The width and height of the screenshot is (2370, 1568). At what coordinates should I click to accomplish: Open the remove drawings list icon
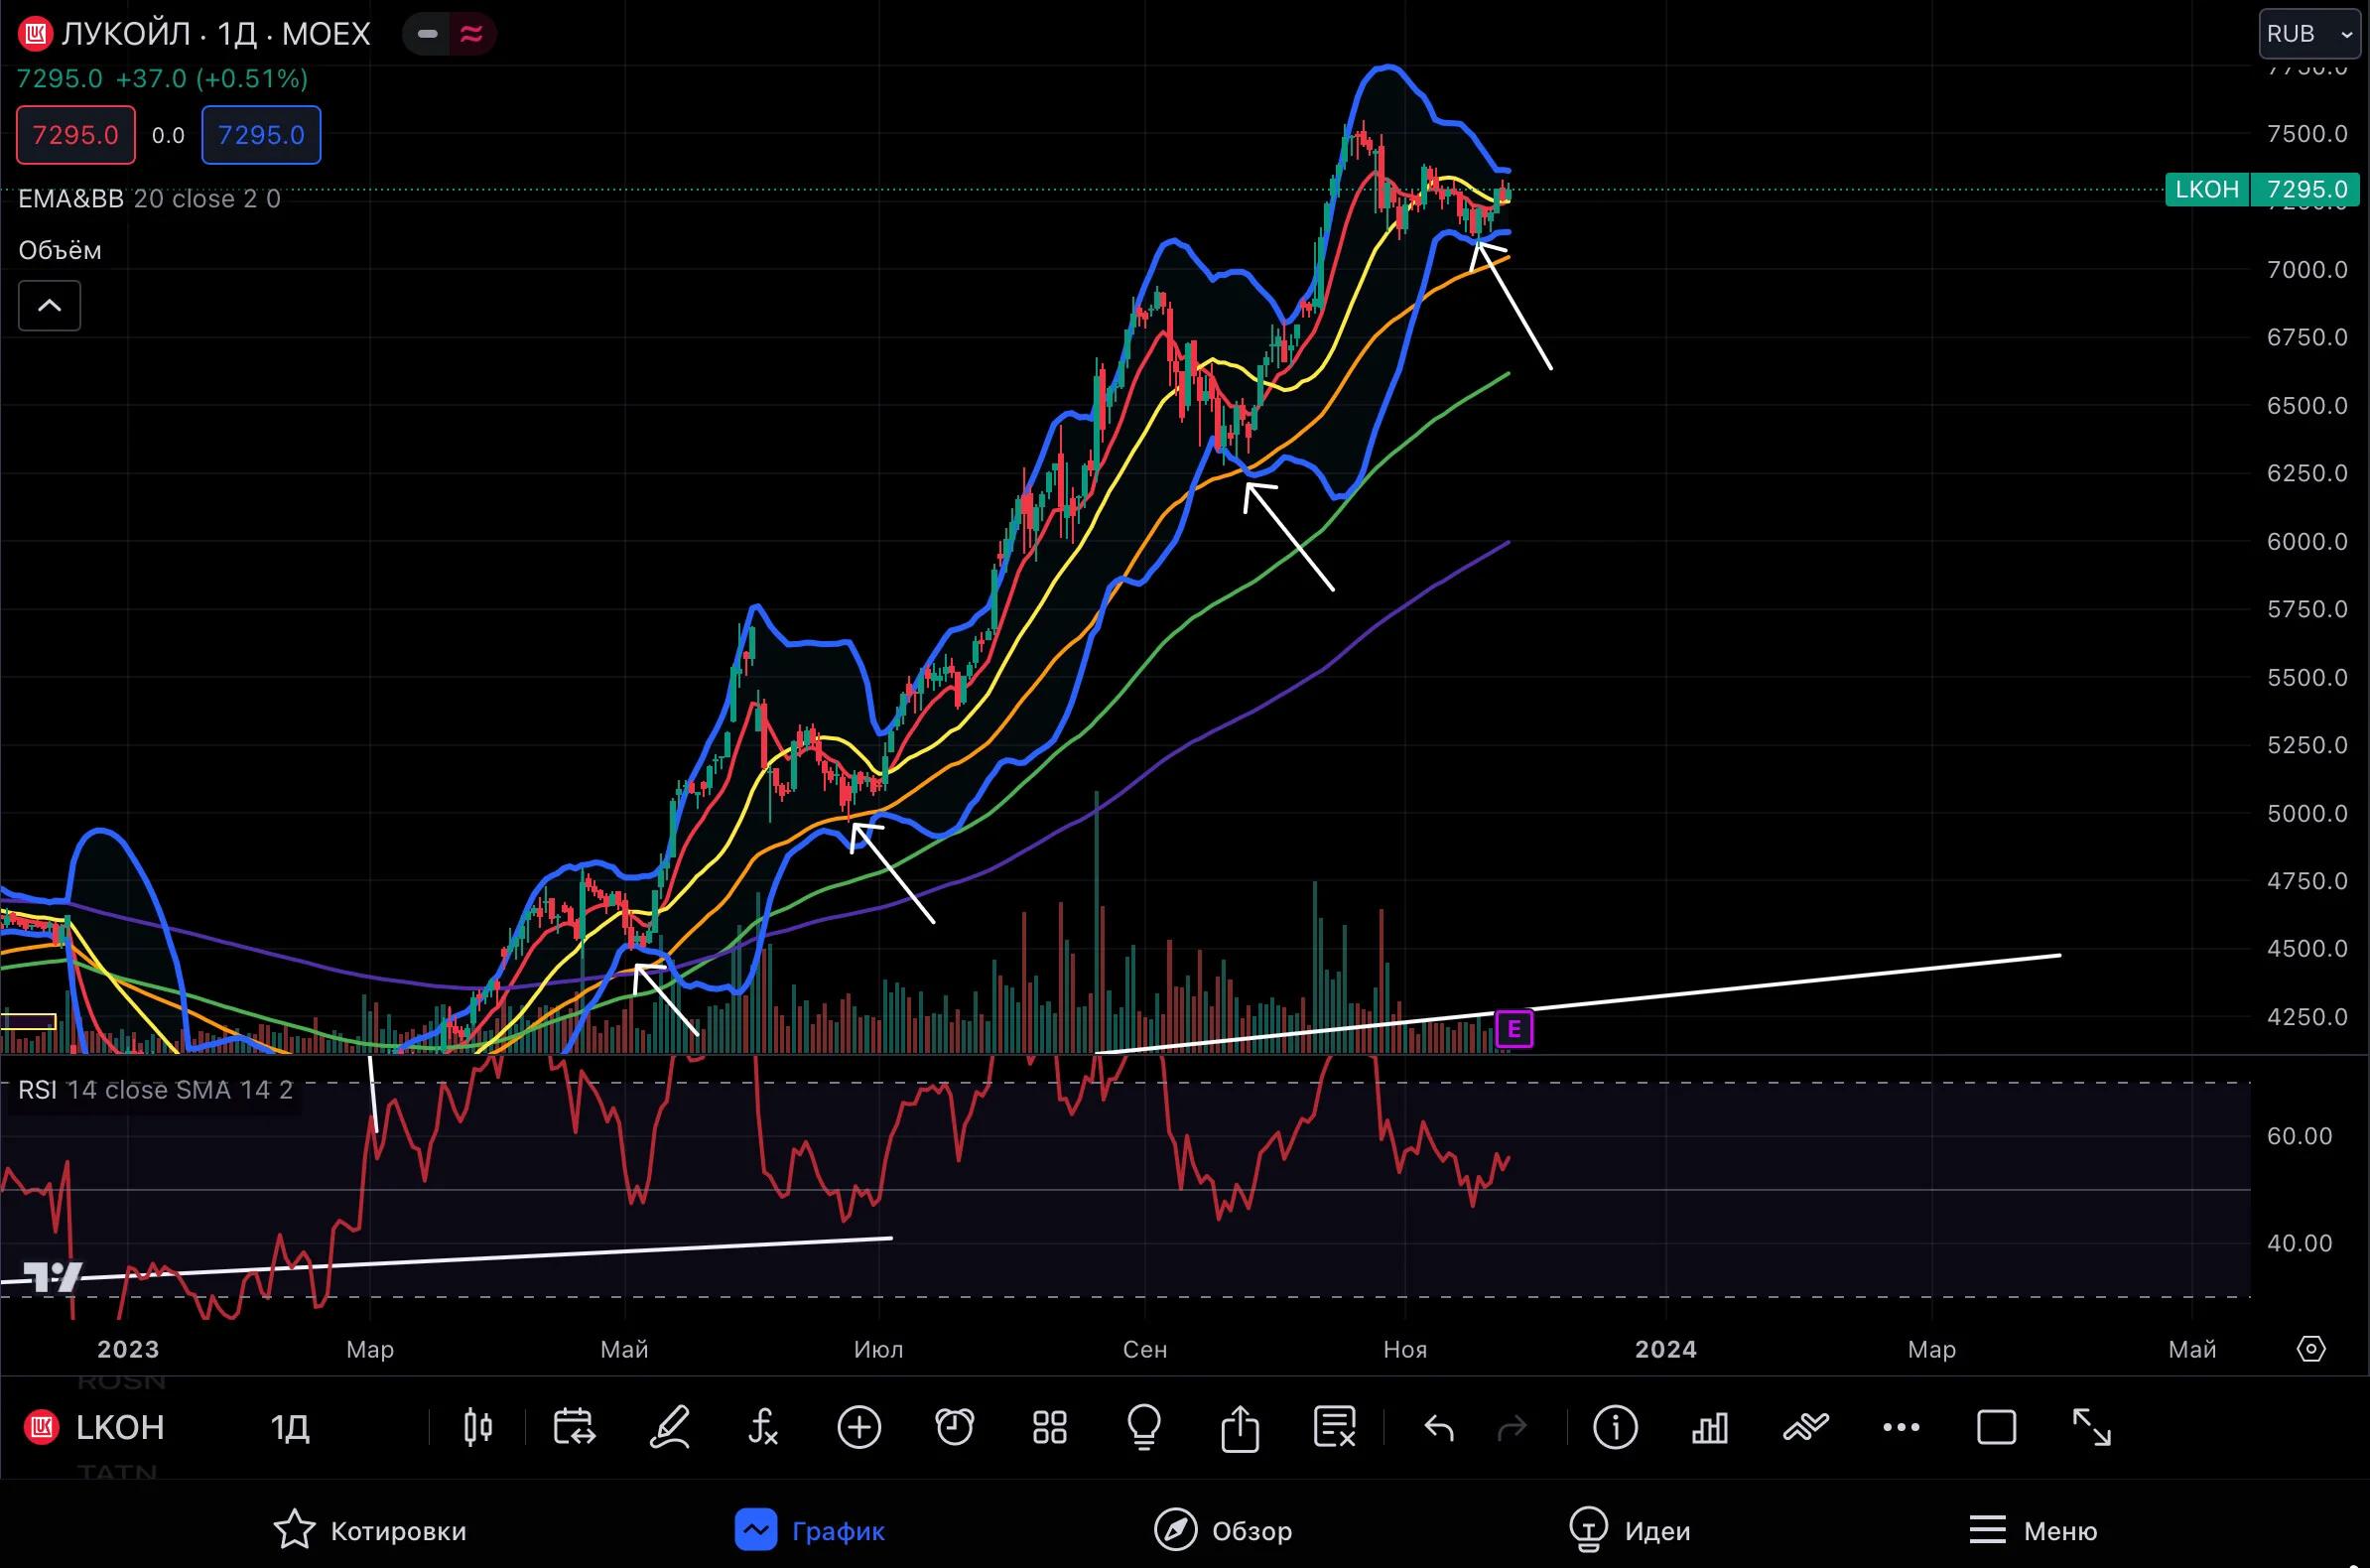point(1335,1427)
